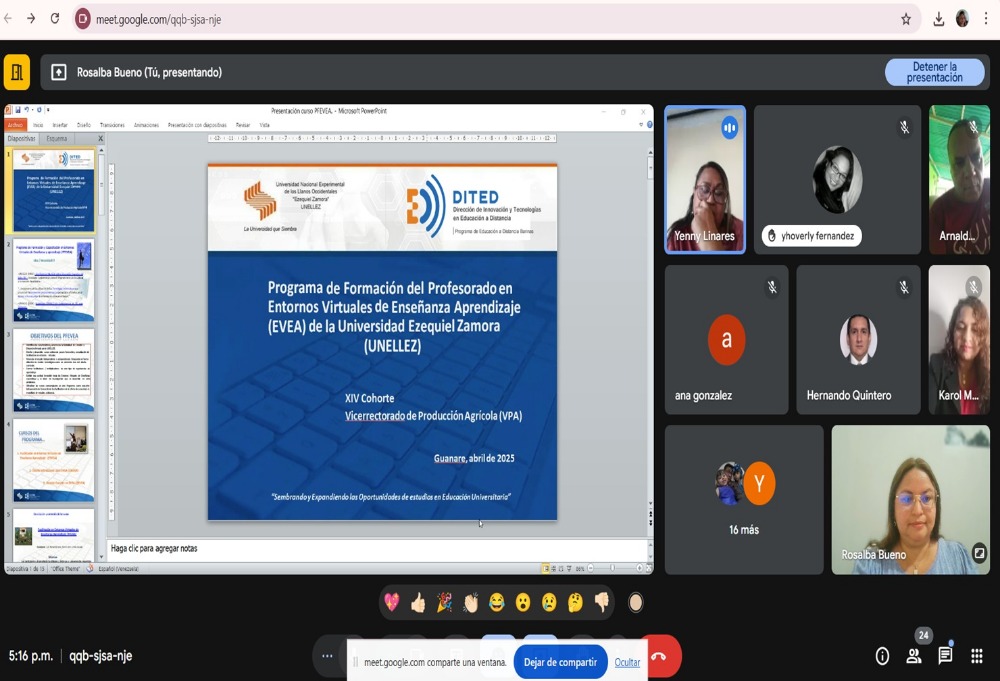This screenshot has height=681, width=1000.
Task: Send the heart emoji reaction
Action: tap(391, 602)
